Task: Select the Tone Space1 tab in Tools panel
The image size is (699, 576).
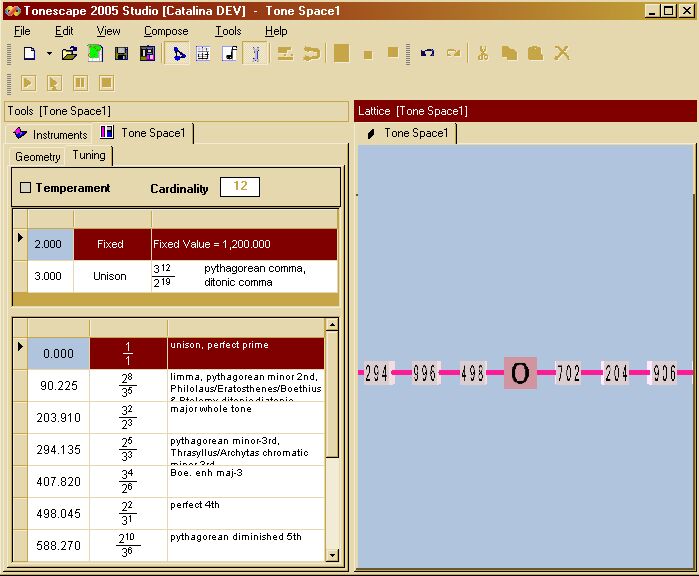Action: (x=143, y=133)
